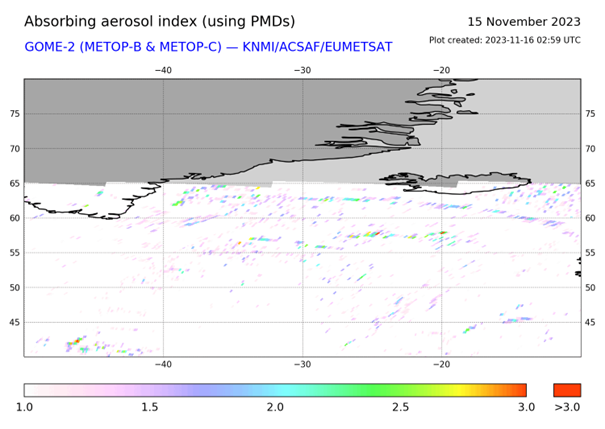Screen dimensions: 605x429
Task: Click the right axis "45" latitude label
Action: coord(590,322)
